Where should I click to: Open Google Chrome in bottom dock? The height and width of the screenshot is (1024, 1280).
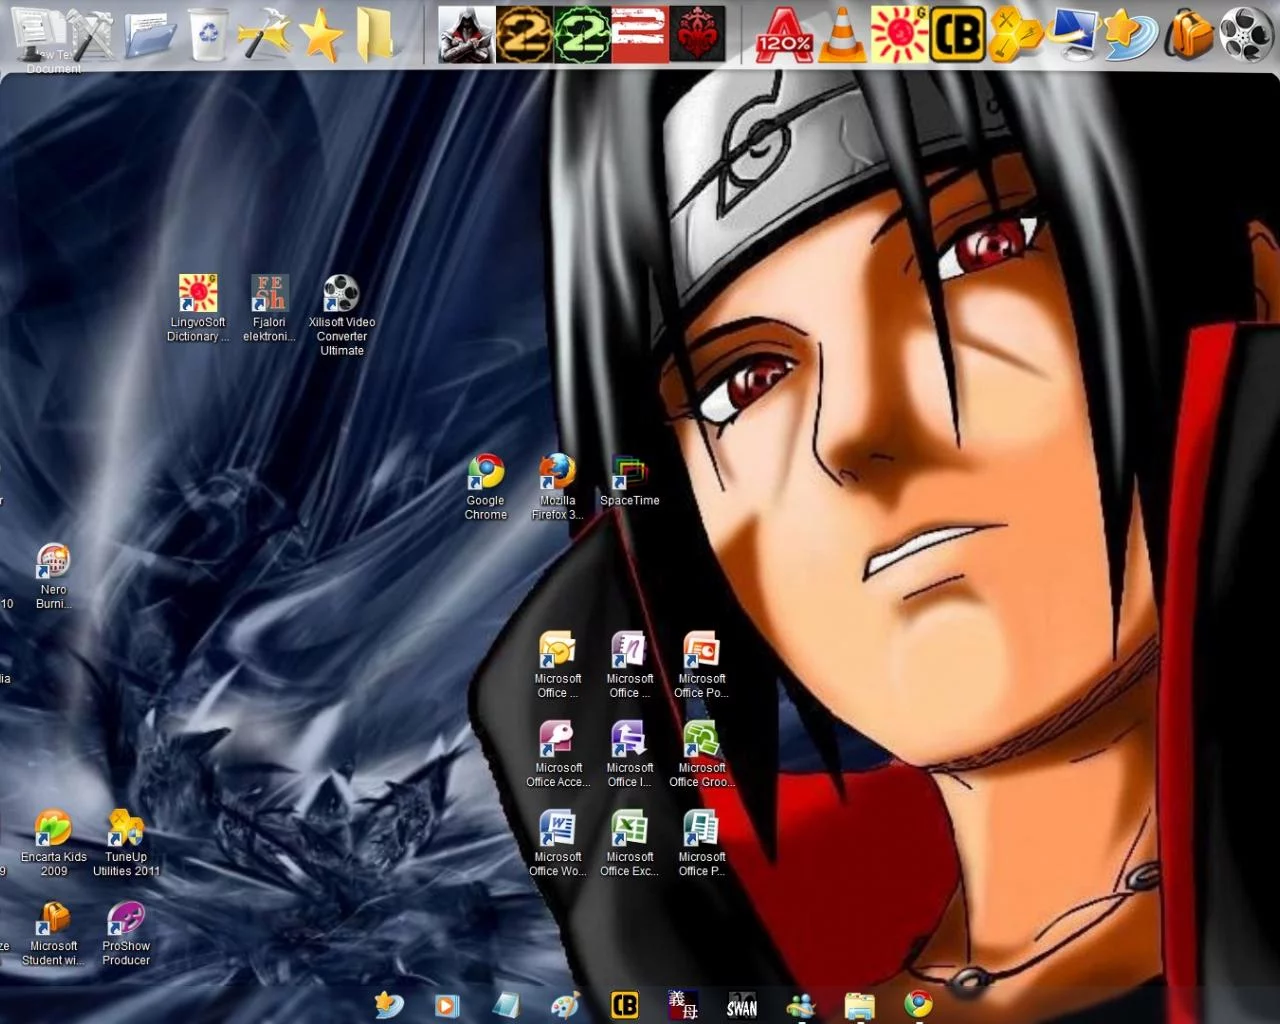(x=918, y=1004)
